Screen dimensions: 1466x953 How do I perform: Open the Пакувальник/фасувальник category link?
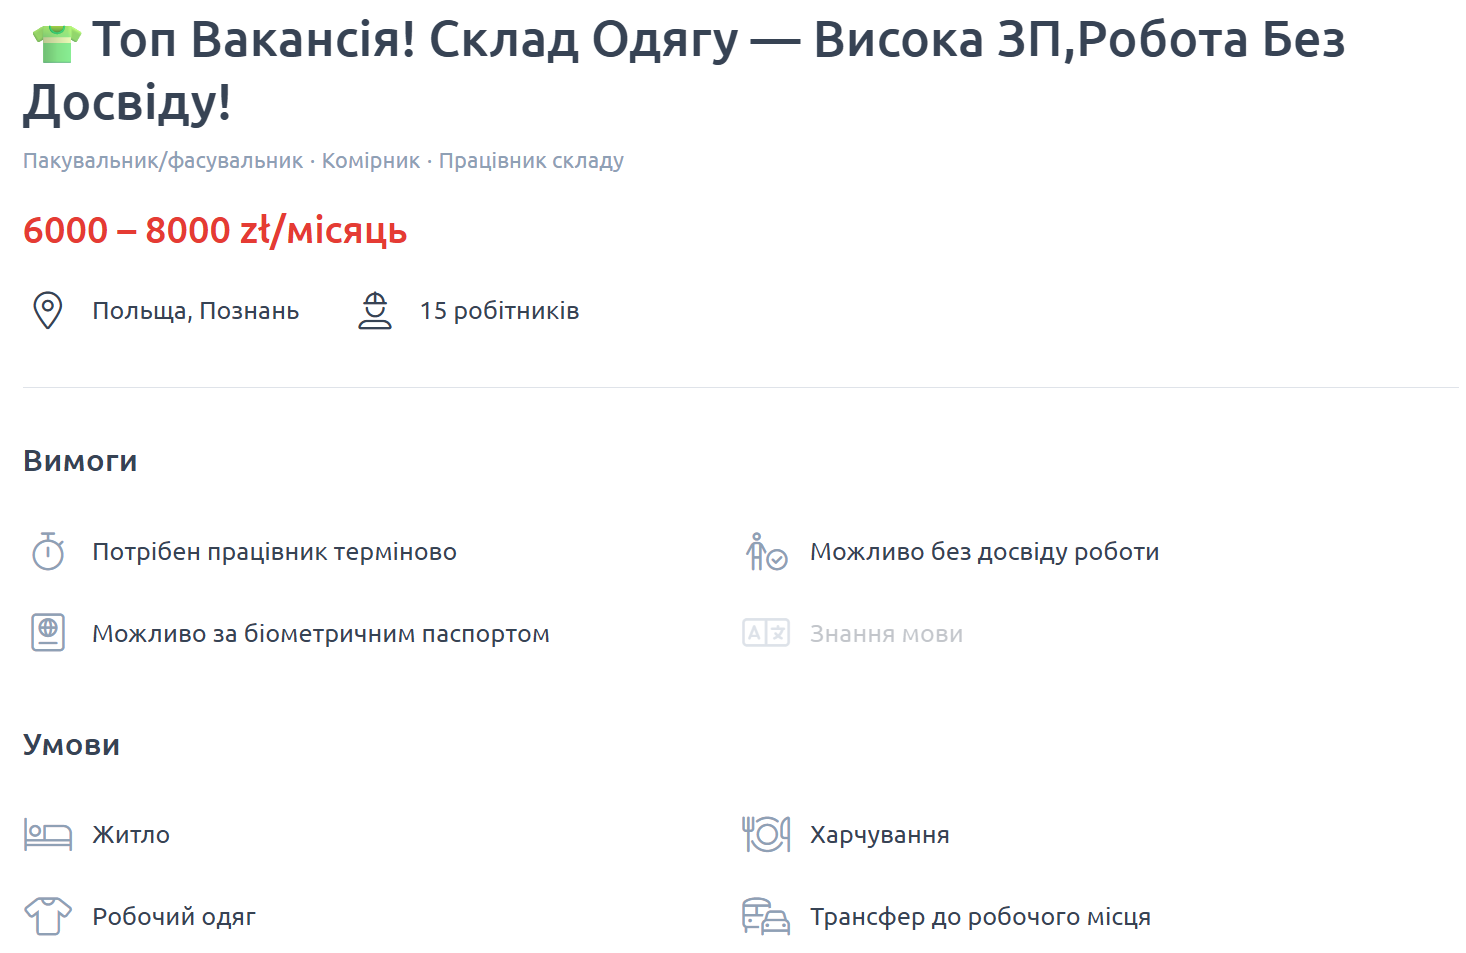(162, 160)
